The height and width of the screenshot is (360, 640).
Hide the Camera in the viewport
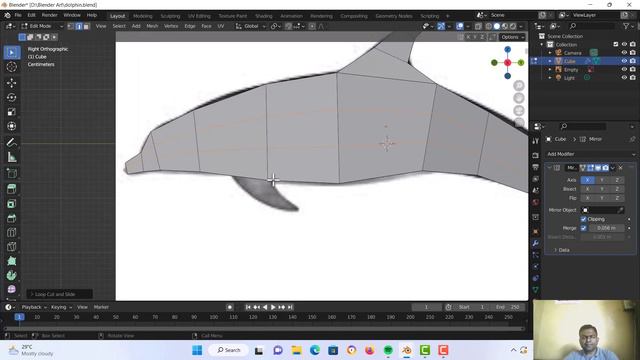click(x=624, y=53)
